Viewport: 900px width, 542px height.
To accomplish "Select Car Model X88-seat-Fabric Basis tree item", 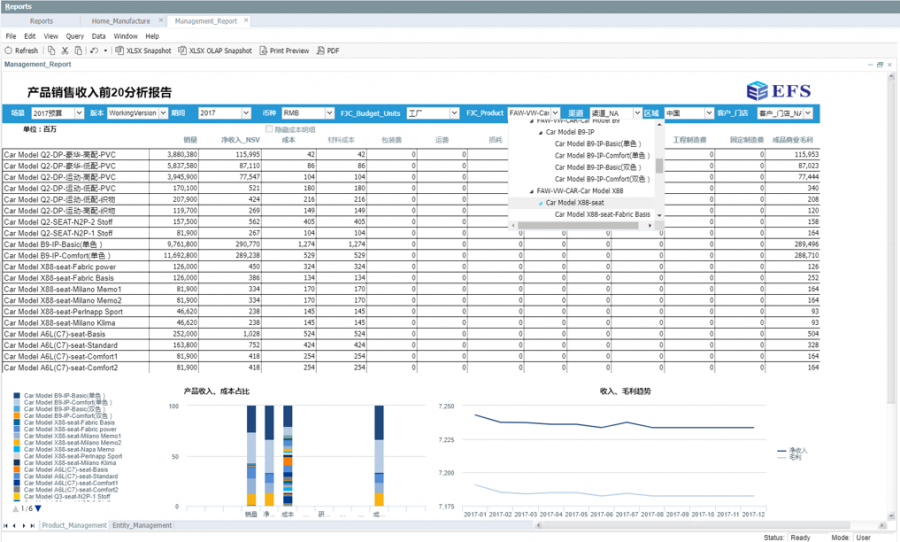I will [602, 214].
